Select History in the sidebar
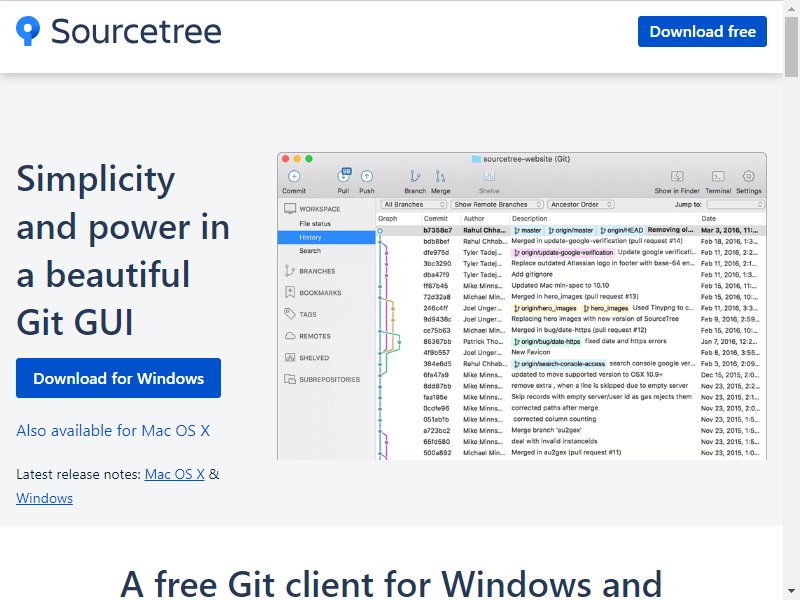 pyautogui.click(x=310, y=237)
